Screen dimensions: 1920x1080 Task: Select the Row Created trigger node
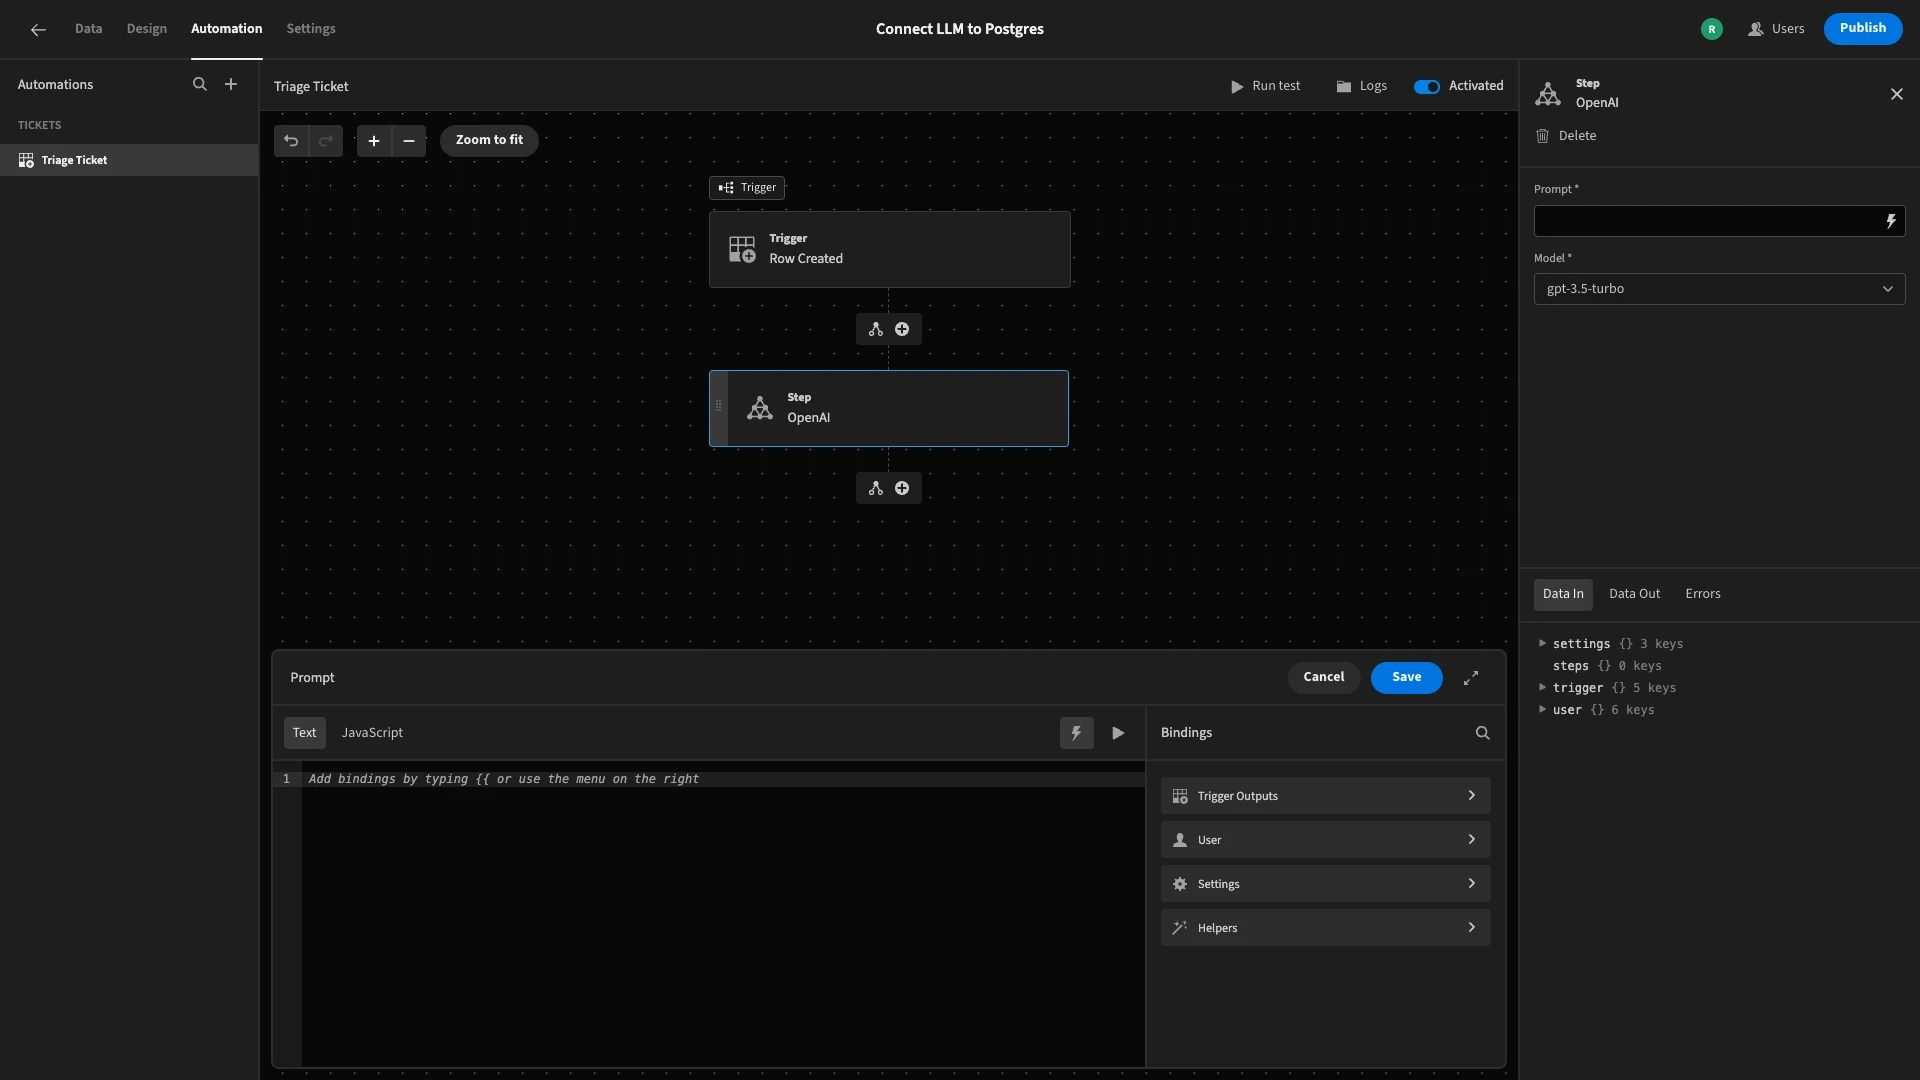pos(889,249)
